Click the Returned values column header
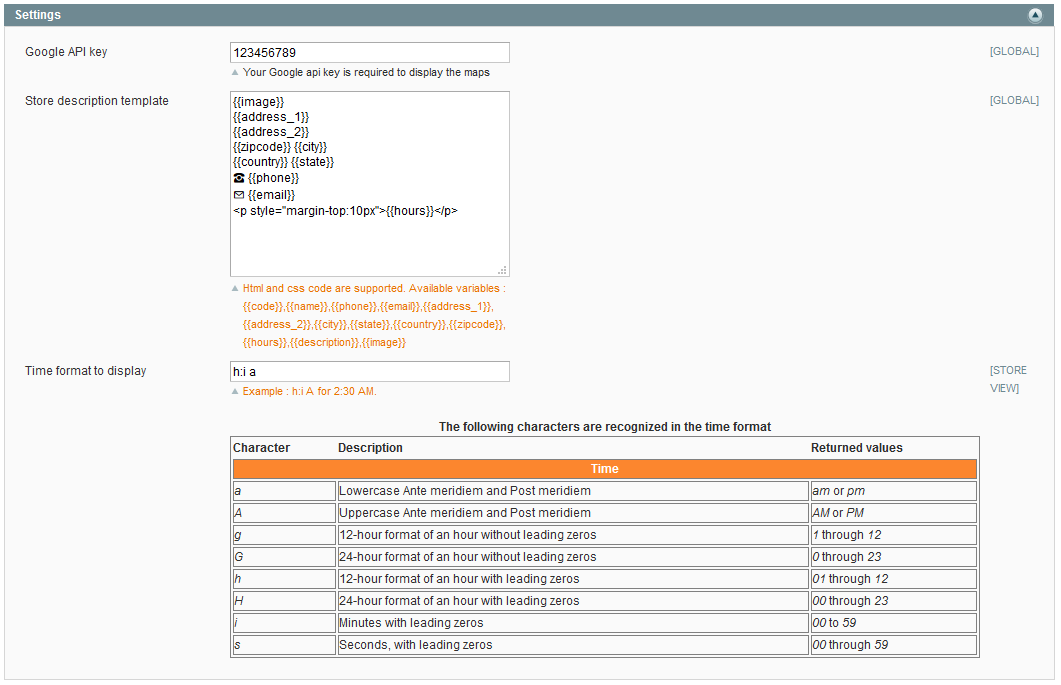Image resolution: width=1061 pixels, height=685 pixels. [x=856, y=448]
